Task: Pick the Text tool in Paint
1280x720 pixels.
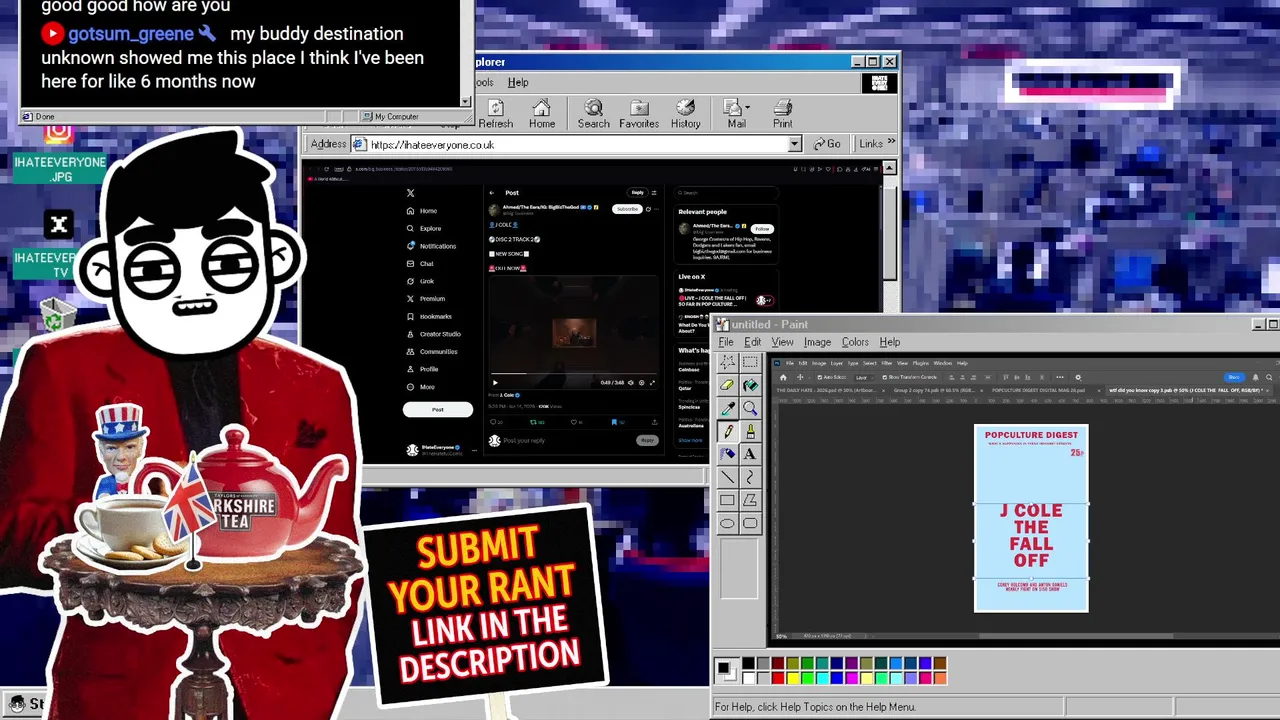Action: pos(750,454)
